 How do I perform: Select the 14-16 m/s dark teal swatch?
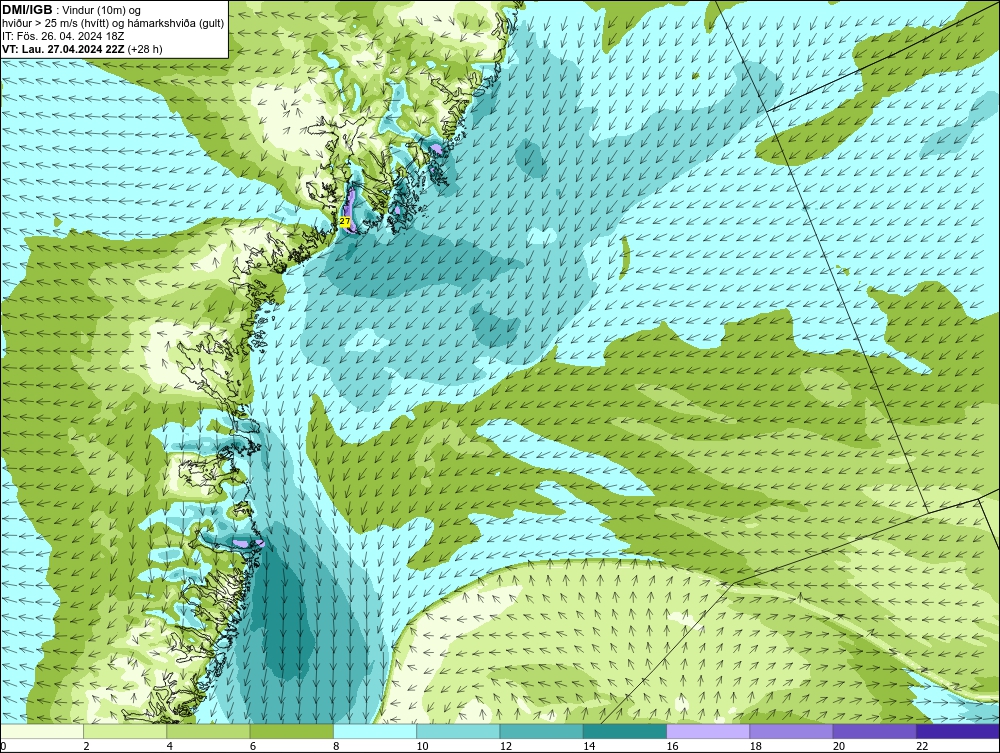click(x=624, y=731)
